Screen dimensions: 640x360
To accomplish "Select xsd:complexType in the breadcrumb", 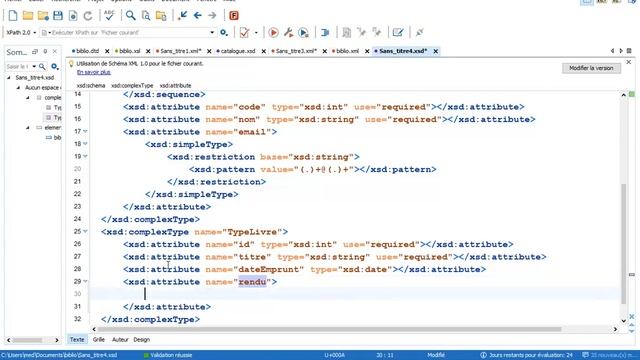I will [x=132, y=85].
